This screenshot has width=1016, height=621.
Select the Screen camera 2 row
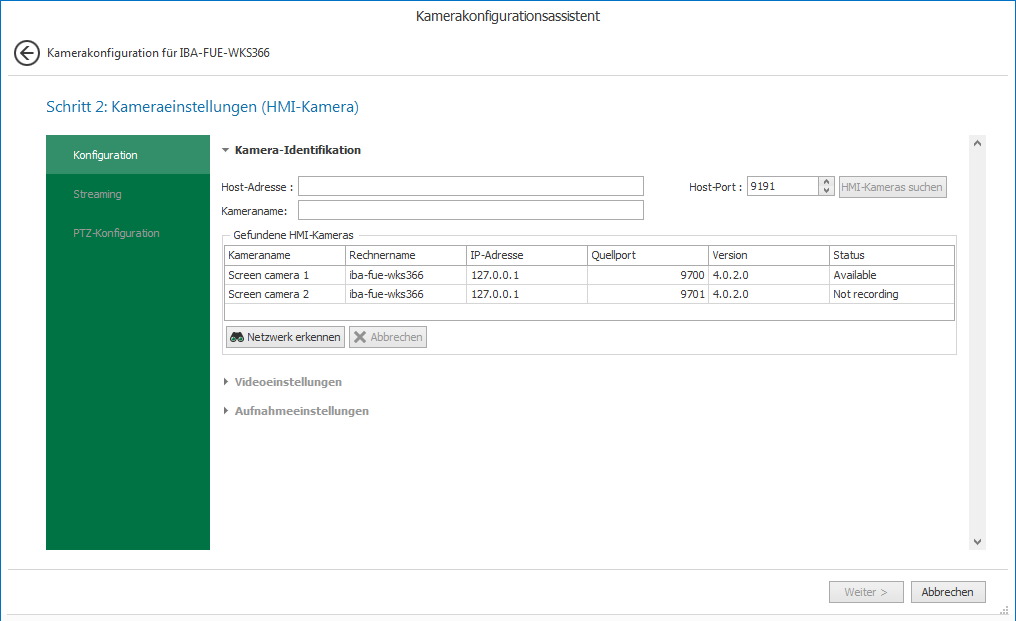(x=285, y=294)
